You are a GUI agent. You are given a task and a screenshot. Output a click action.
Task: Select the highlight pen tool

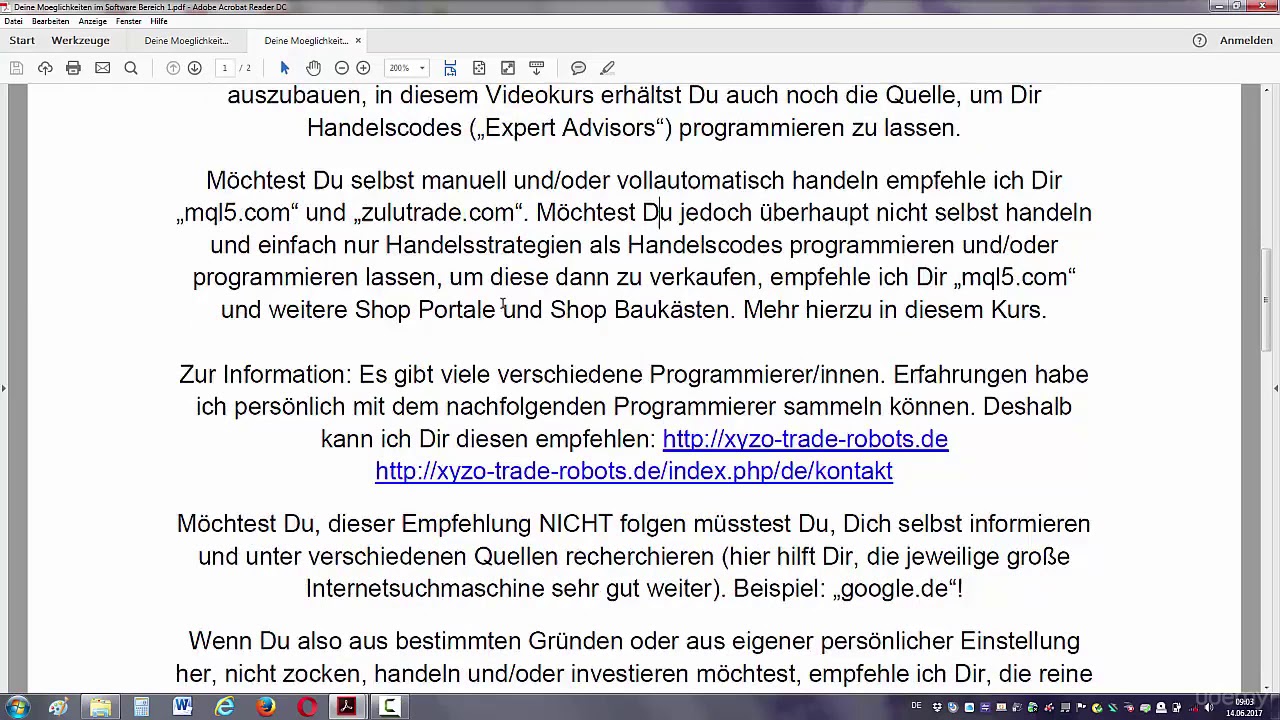coord(607,68)
